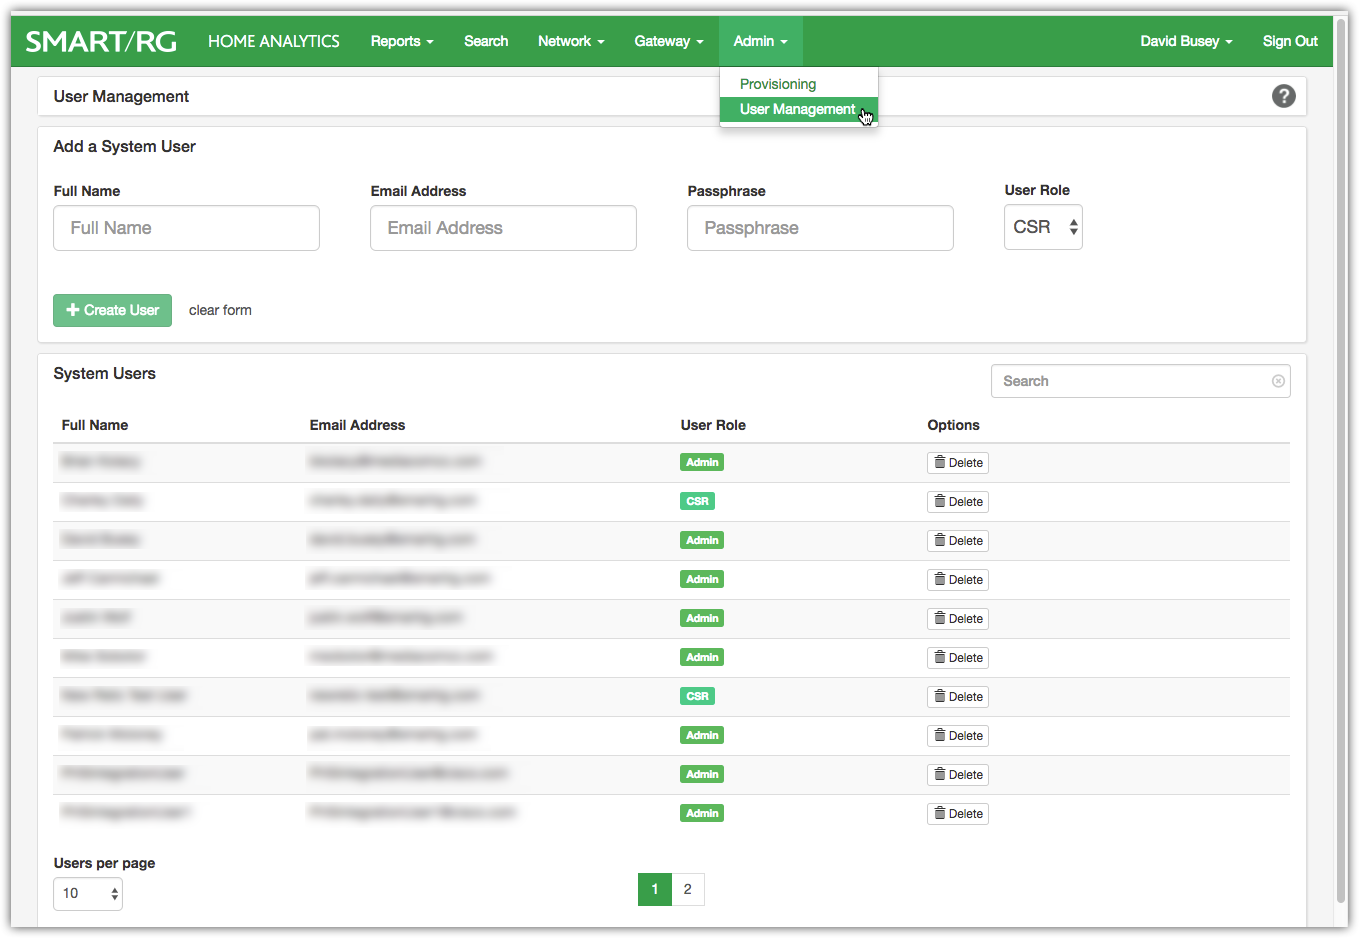Select Provisioning from the Admin menu
Screen dimensions: 1359x938
coord(777,84)
